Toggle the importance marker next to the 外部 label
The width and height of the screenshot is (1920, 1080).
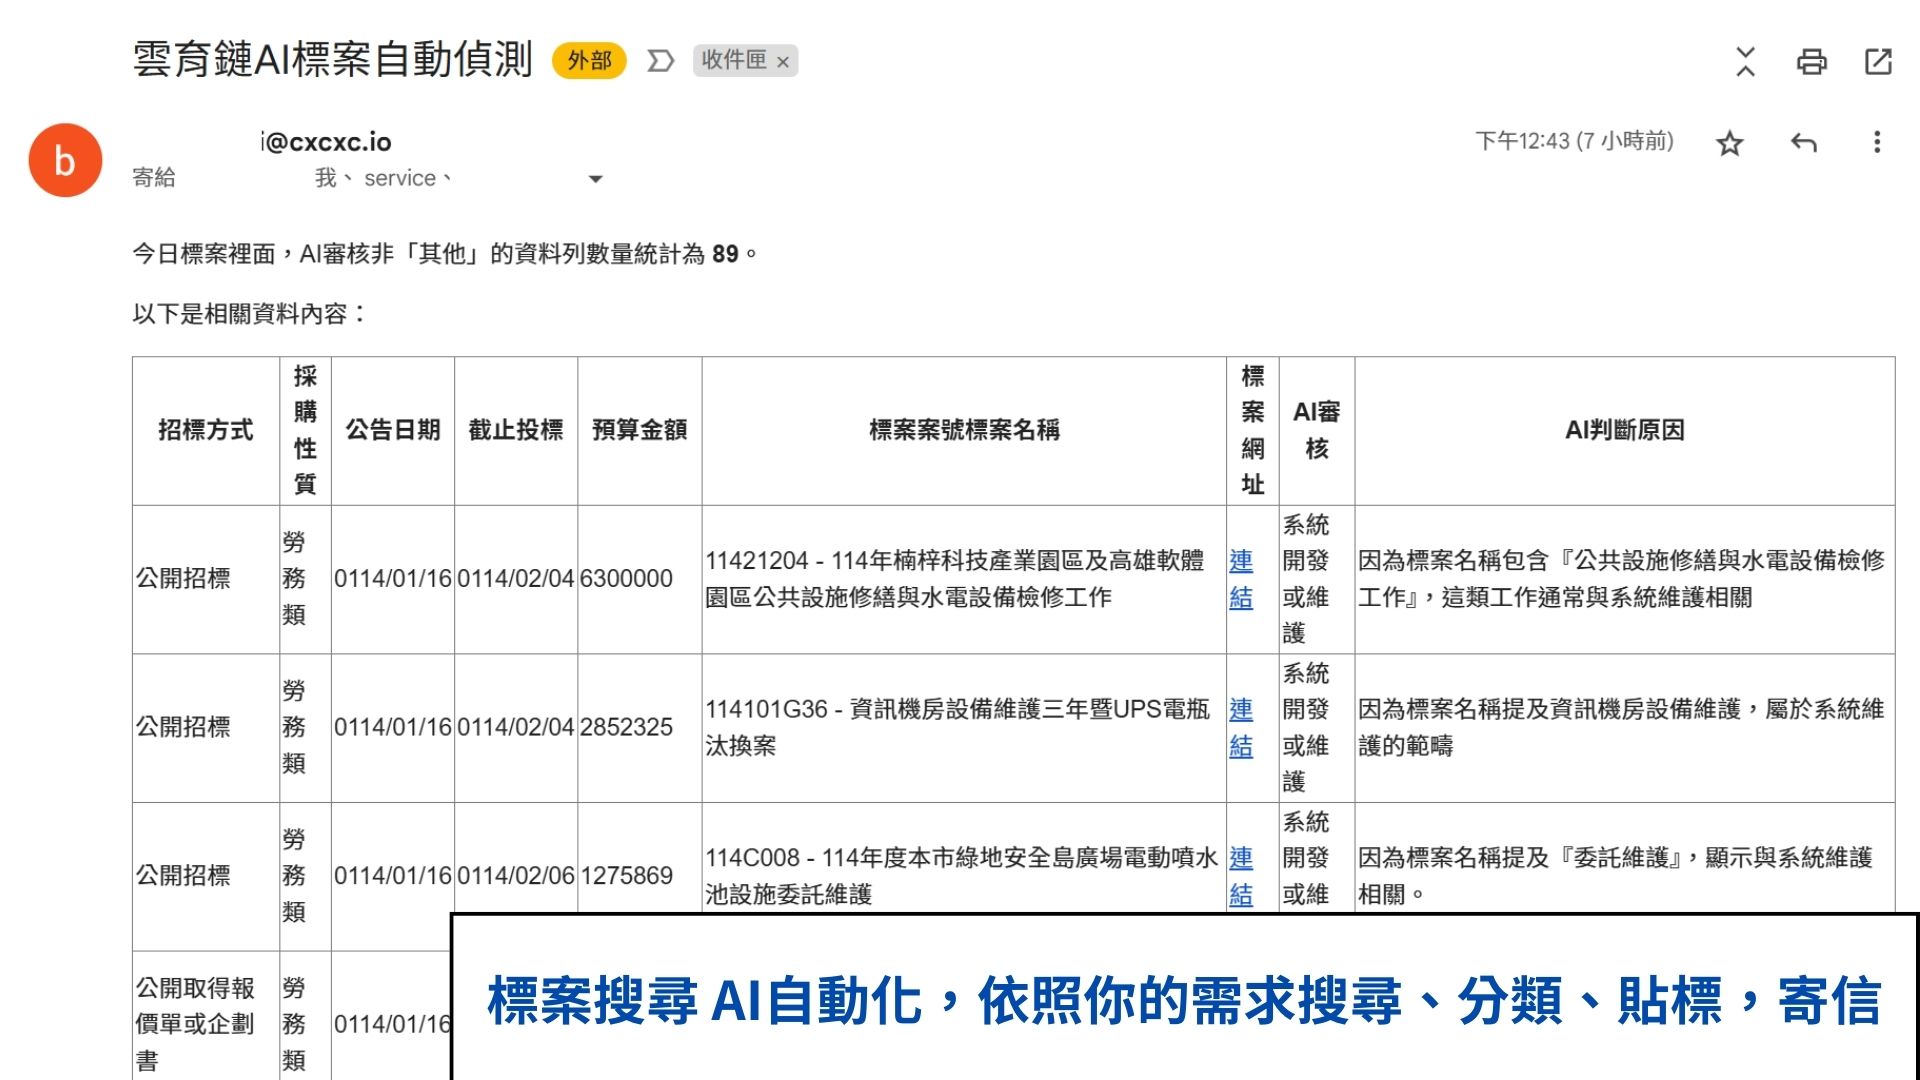click(x=660, y=61)
